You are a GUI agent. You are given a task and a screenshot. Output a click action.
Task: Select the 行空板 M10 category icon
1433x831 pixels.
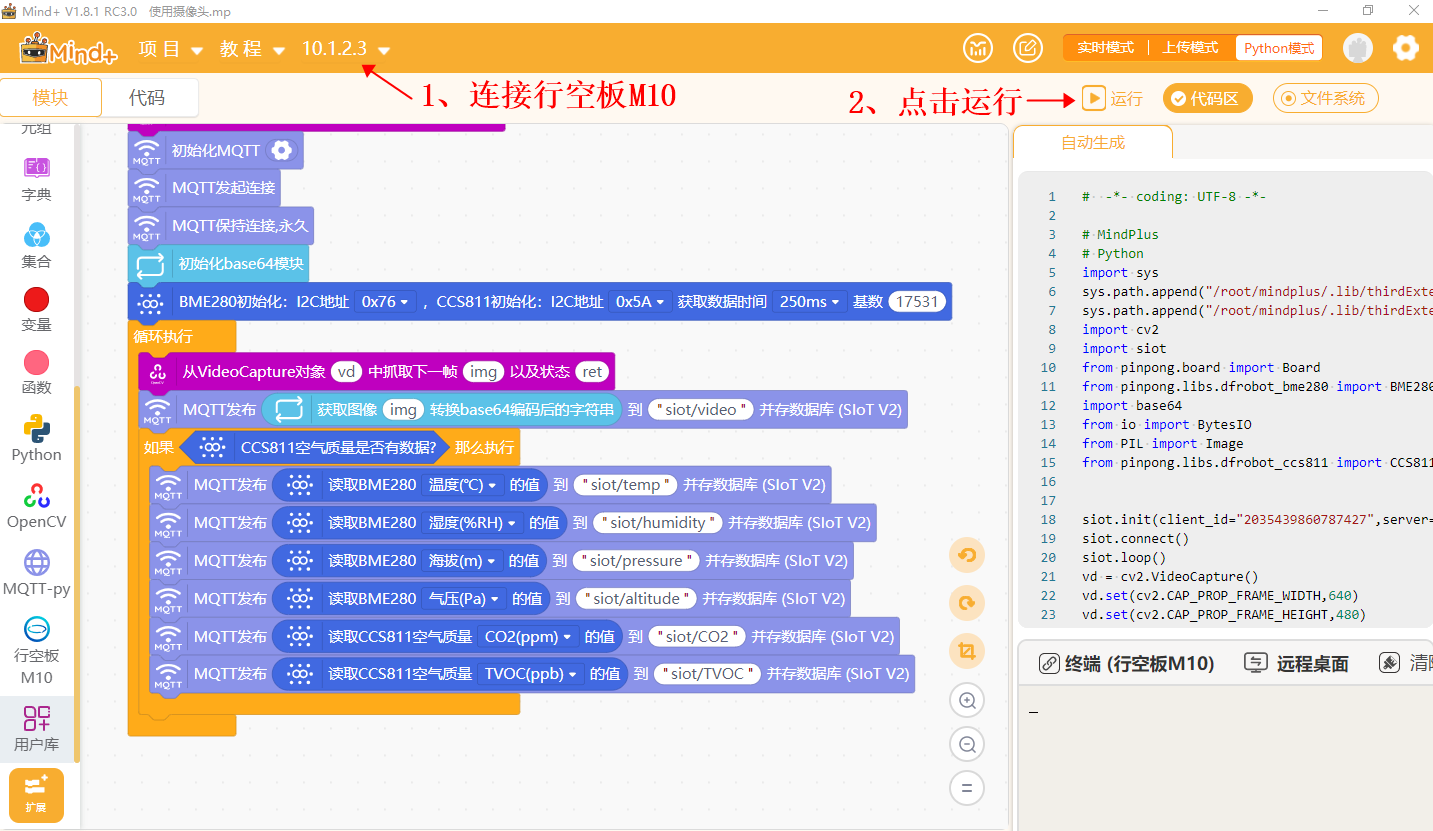[x=37, y=630]
